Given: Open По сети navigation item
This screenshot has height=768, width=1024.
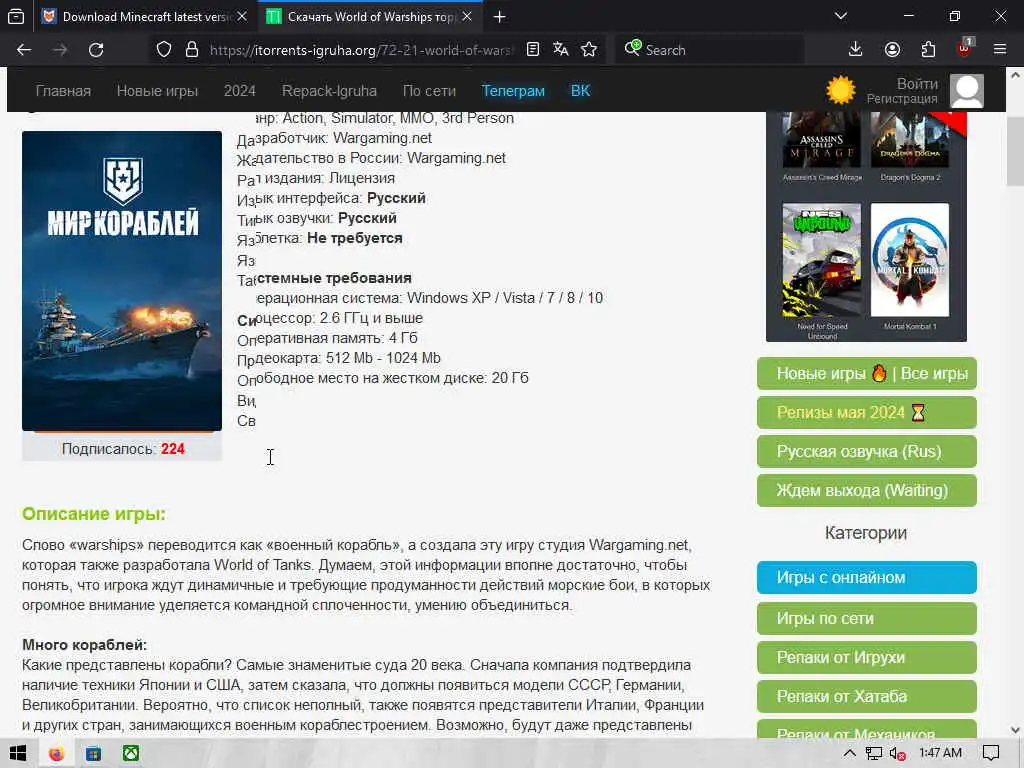Looking at the screenshot, I should (x=429, y=91).
